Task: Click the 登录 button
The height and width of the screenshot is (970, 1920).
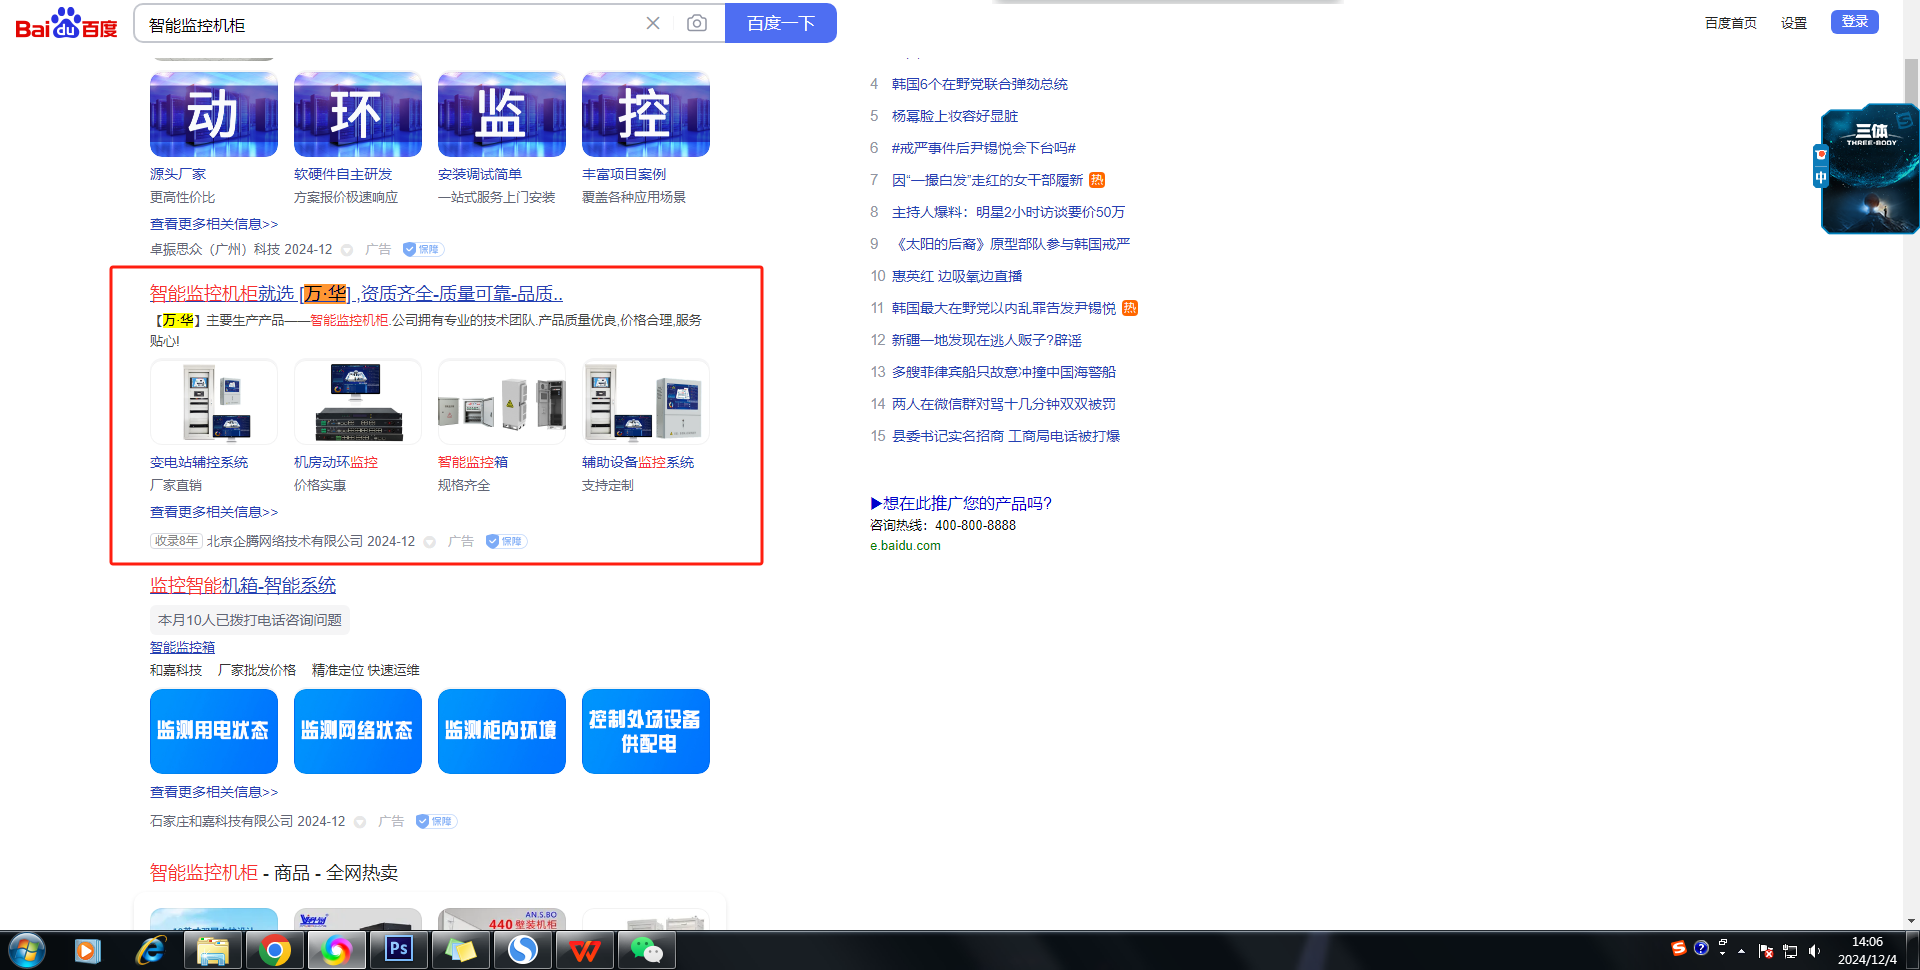Action: tap(1855, 22)
